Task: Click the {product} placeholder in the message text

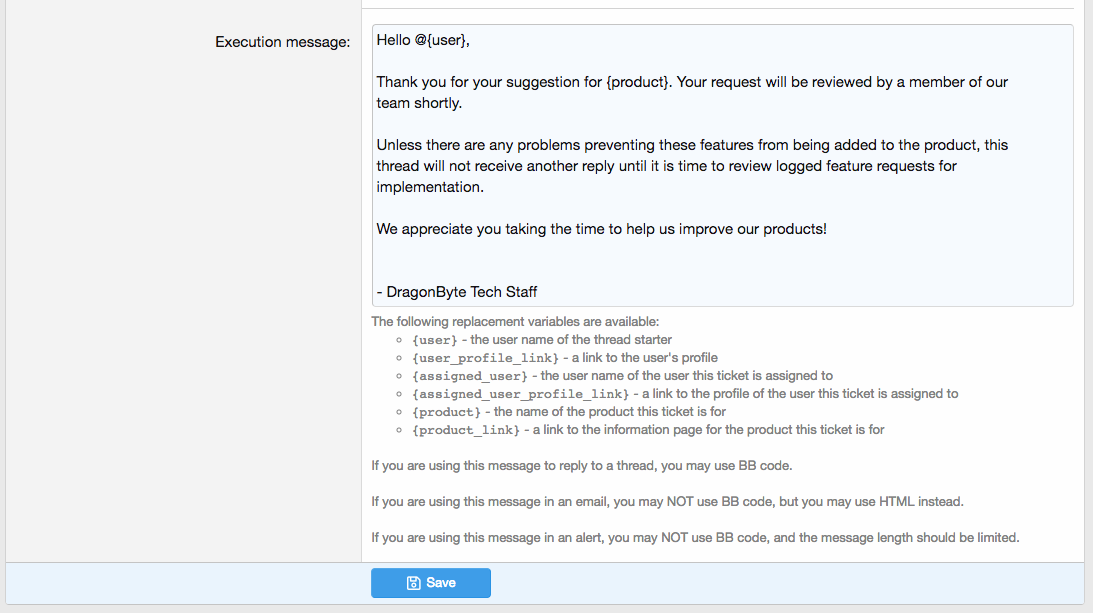Action: [637, 82]
